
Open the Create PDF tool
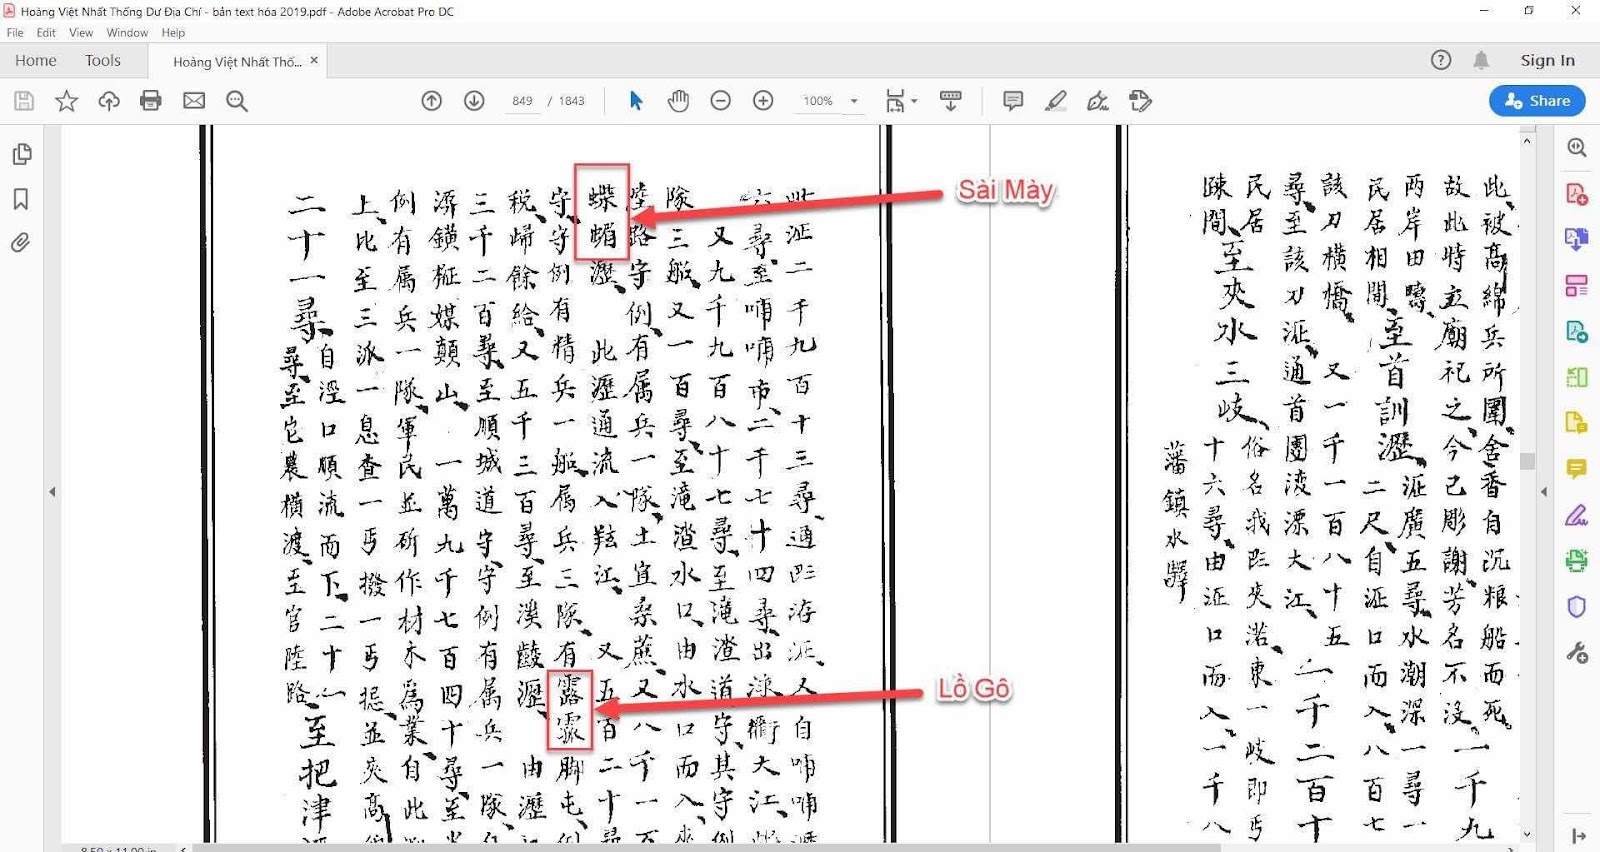tap(1577, 194)
